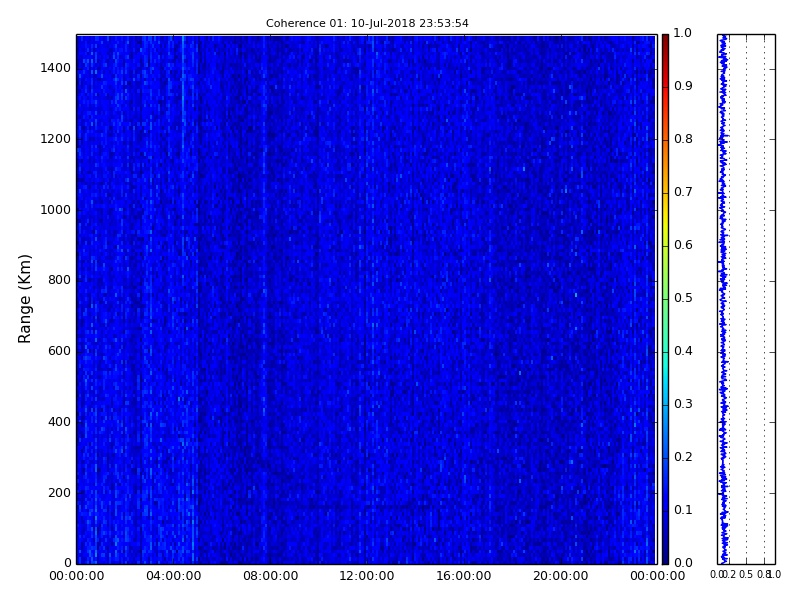Click the 08:00:00 time axis label
Viewport: 800px width, 600px height.
click(x=270, y=576)
